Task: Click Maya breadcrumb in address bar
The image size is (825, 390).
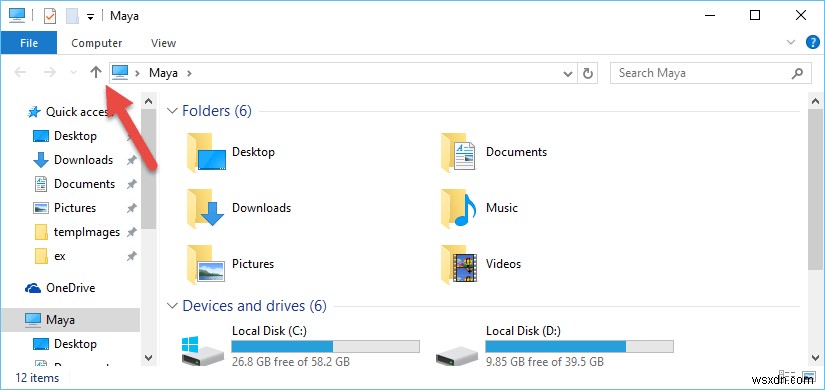Action: tap(163, 73)
